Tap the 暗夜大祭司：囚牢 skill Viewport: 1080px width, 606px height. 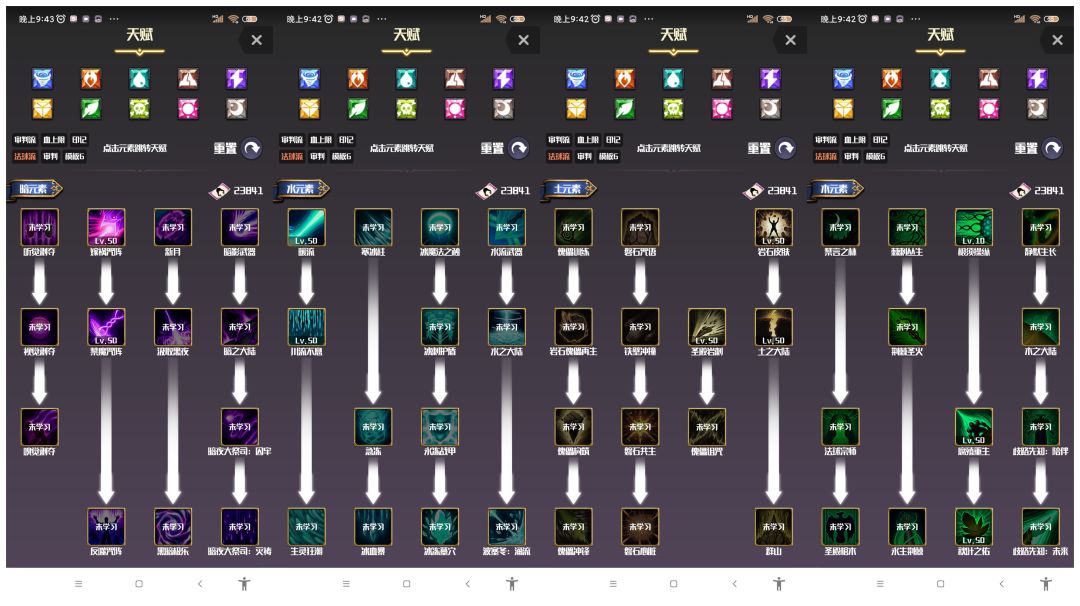[x=239, y=427]
